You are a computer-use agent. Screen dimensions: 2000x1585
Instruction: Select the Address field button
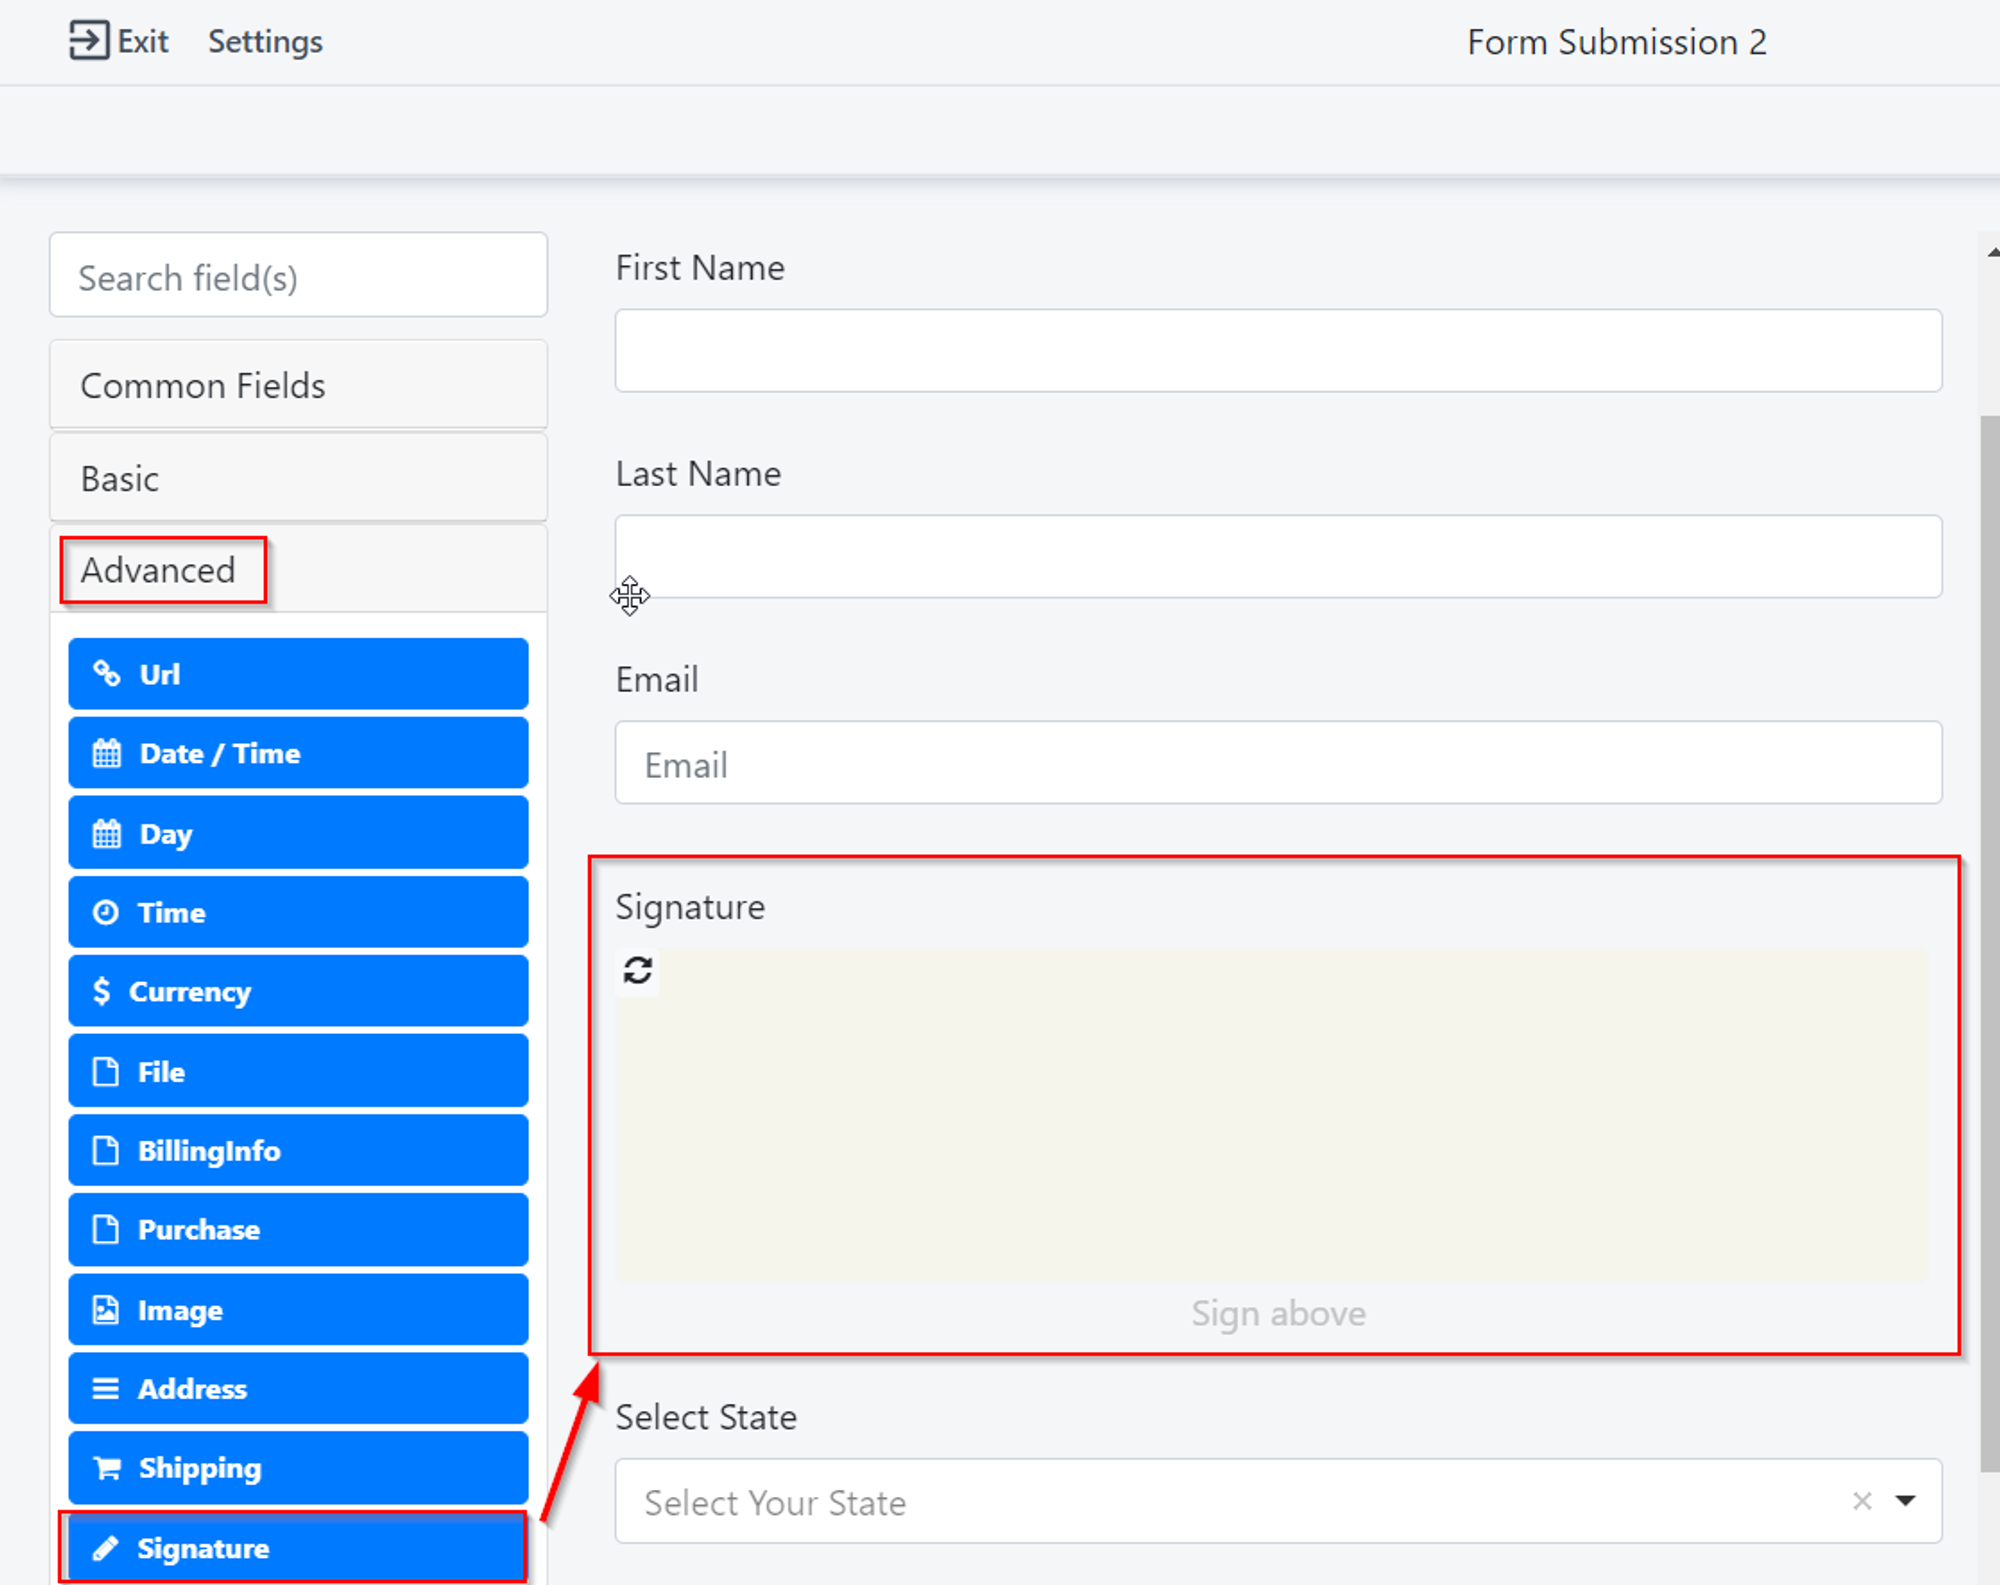[298, 1388]
